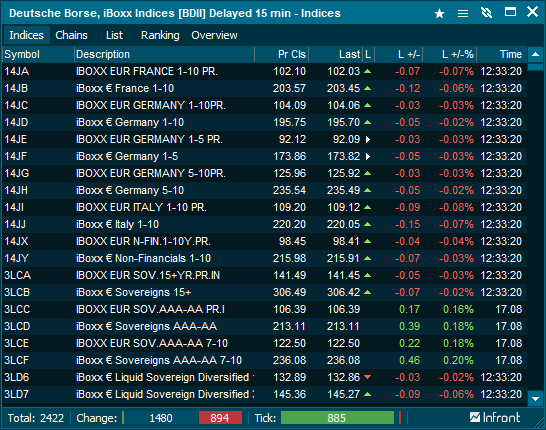Image resolution: width=546 pixels, height=430 pixels.
Task: Switch to the Overview tab
Action: point(214,35)
